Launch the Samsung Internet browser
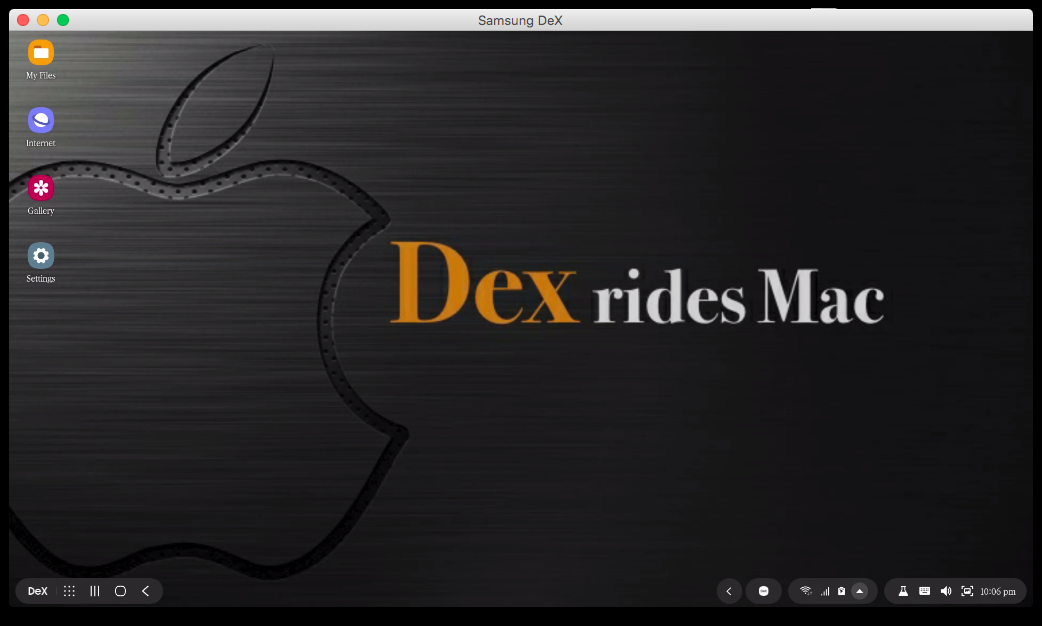The width and height of the screenshot is (1042, 626). (x=41, y=121)
